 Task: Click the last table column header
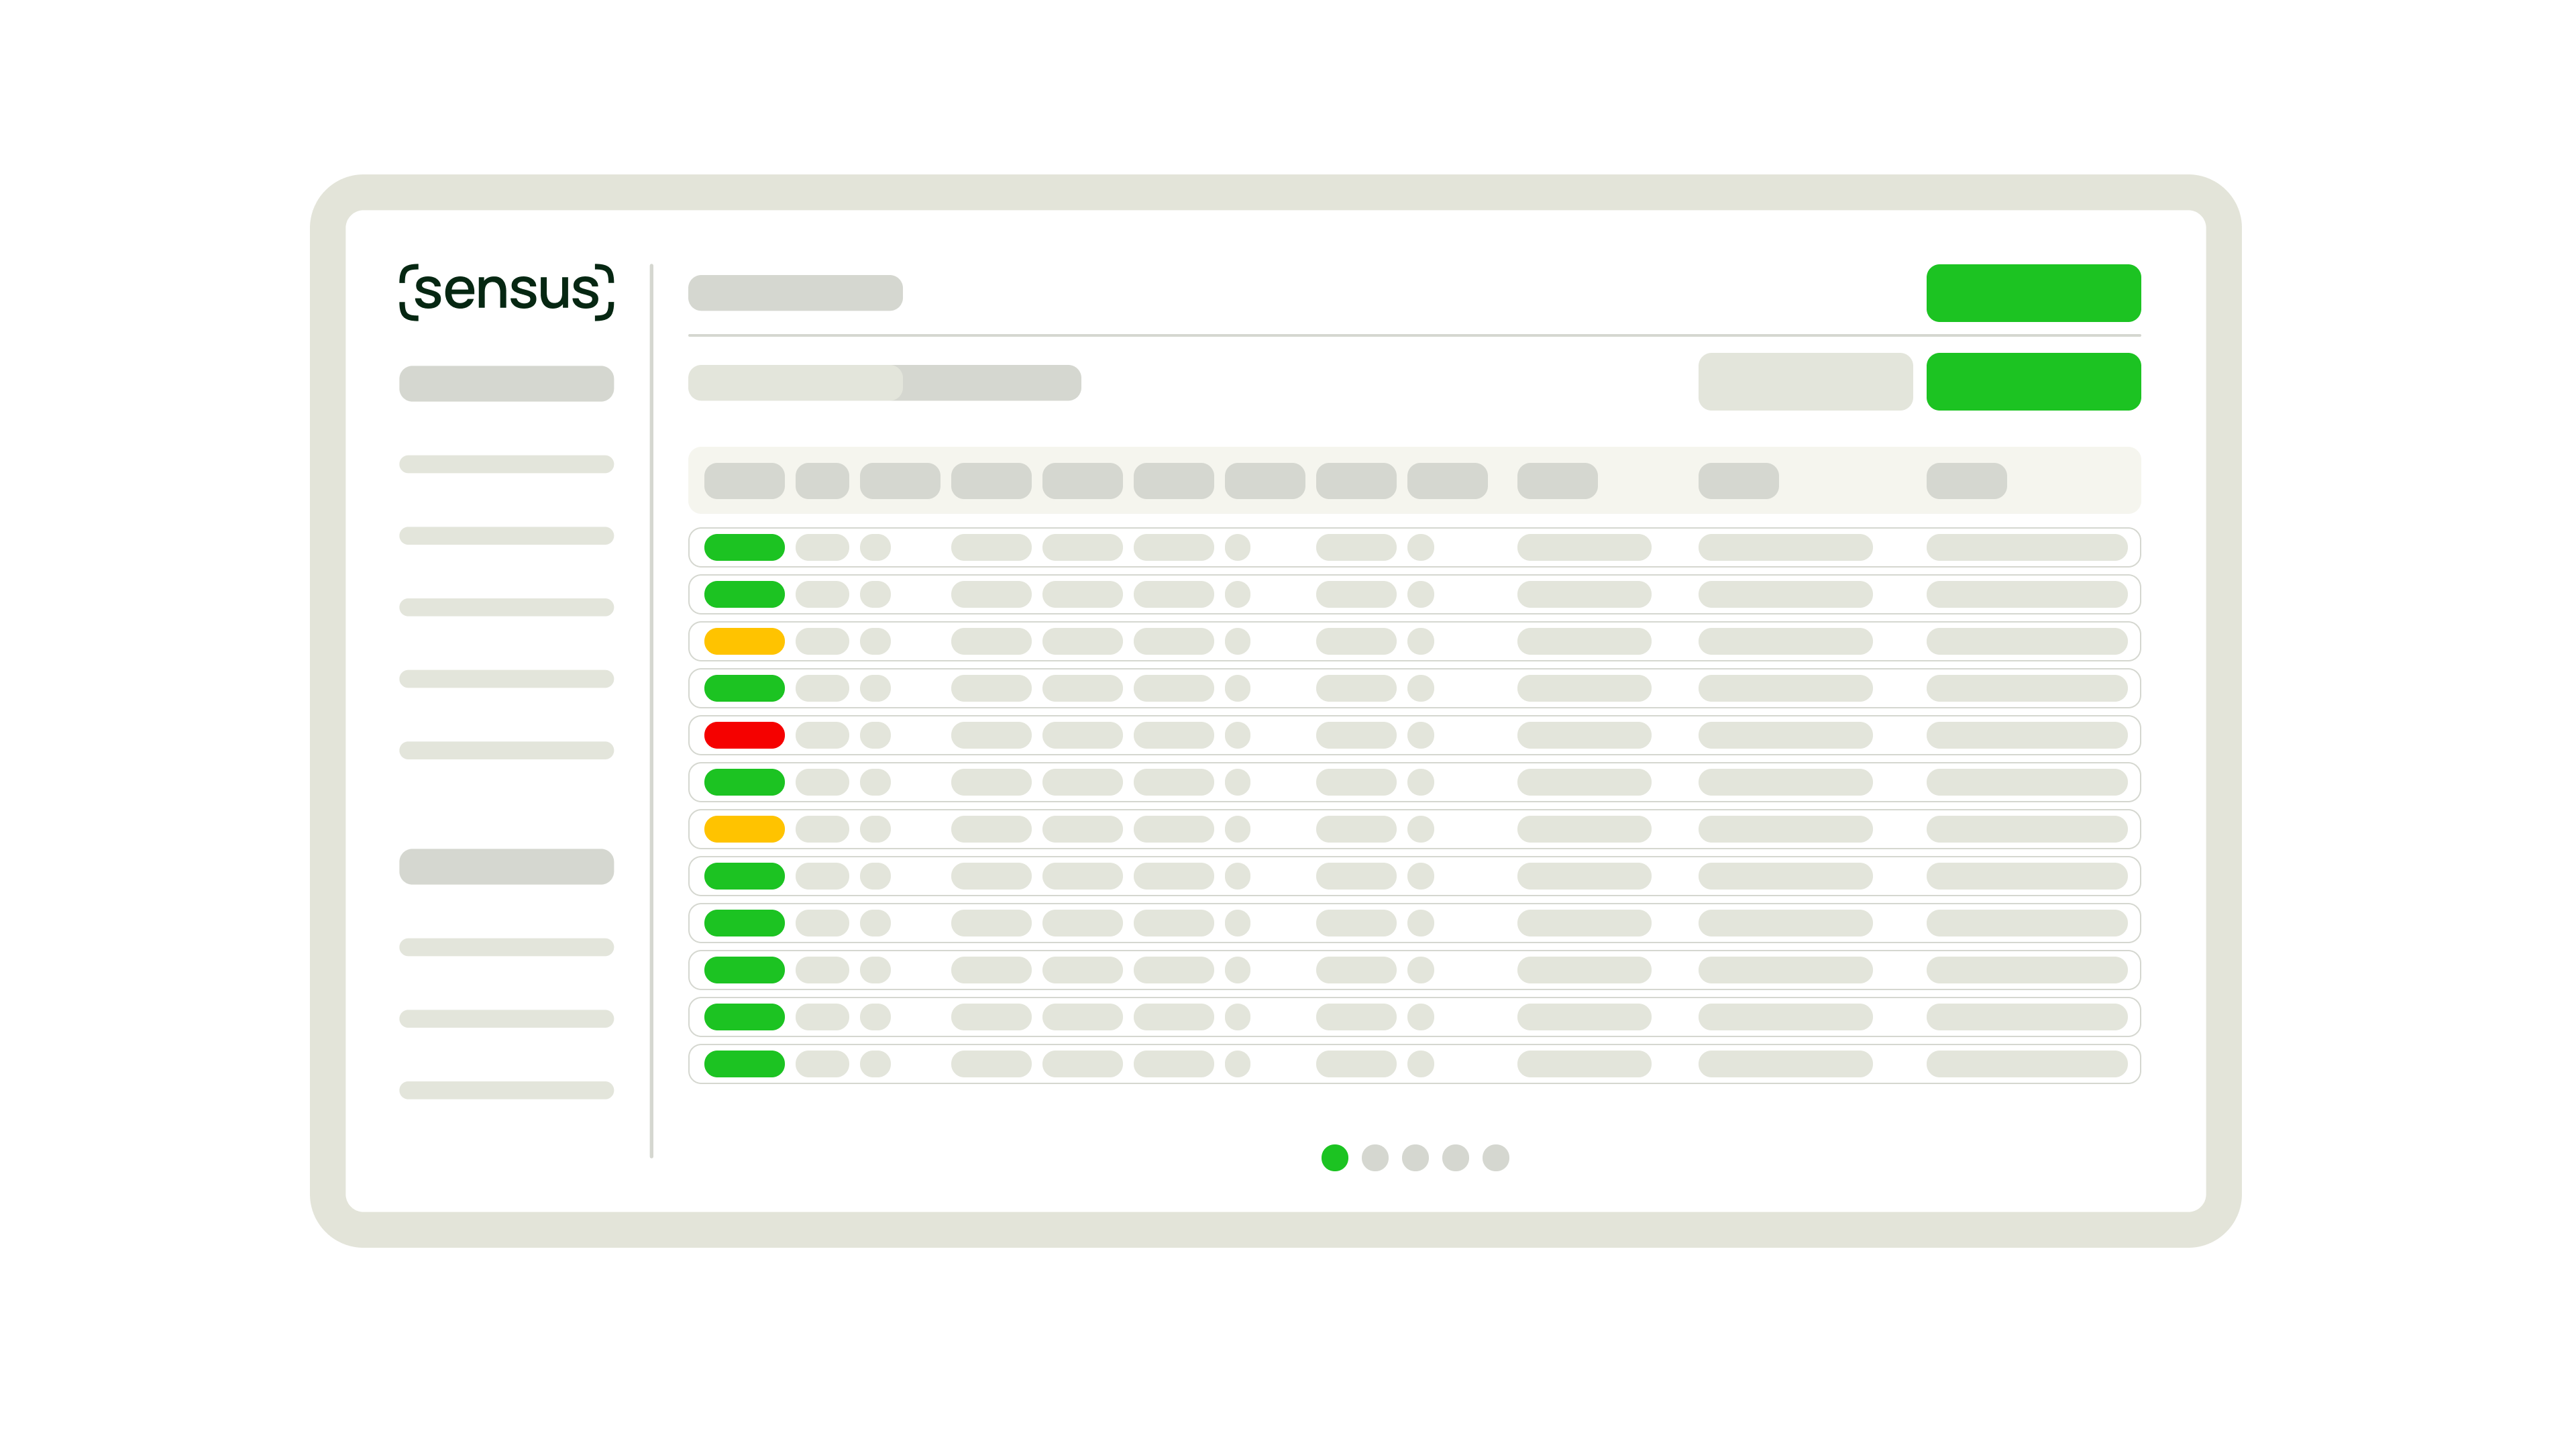(1966, 481)
